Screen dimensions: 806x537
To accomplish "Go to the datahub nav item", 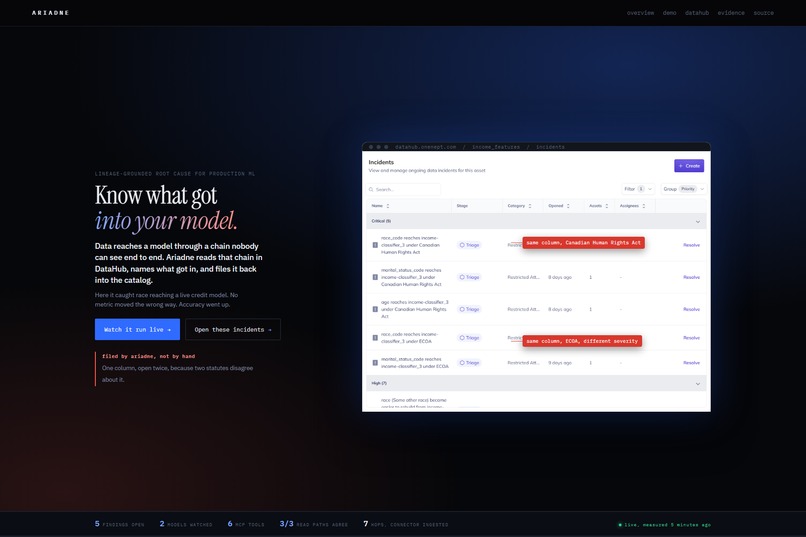I will [697, 13].
